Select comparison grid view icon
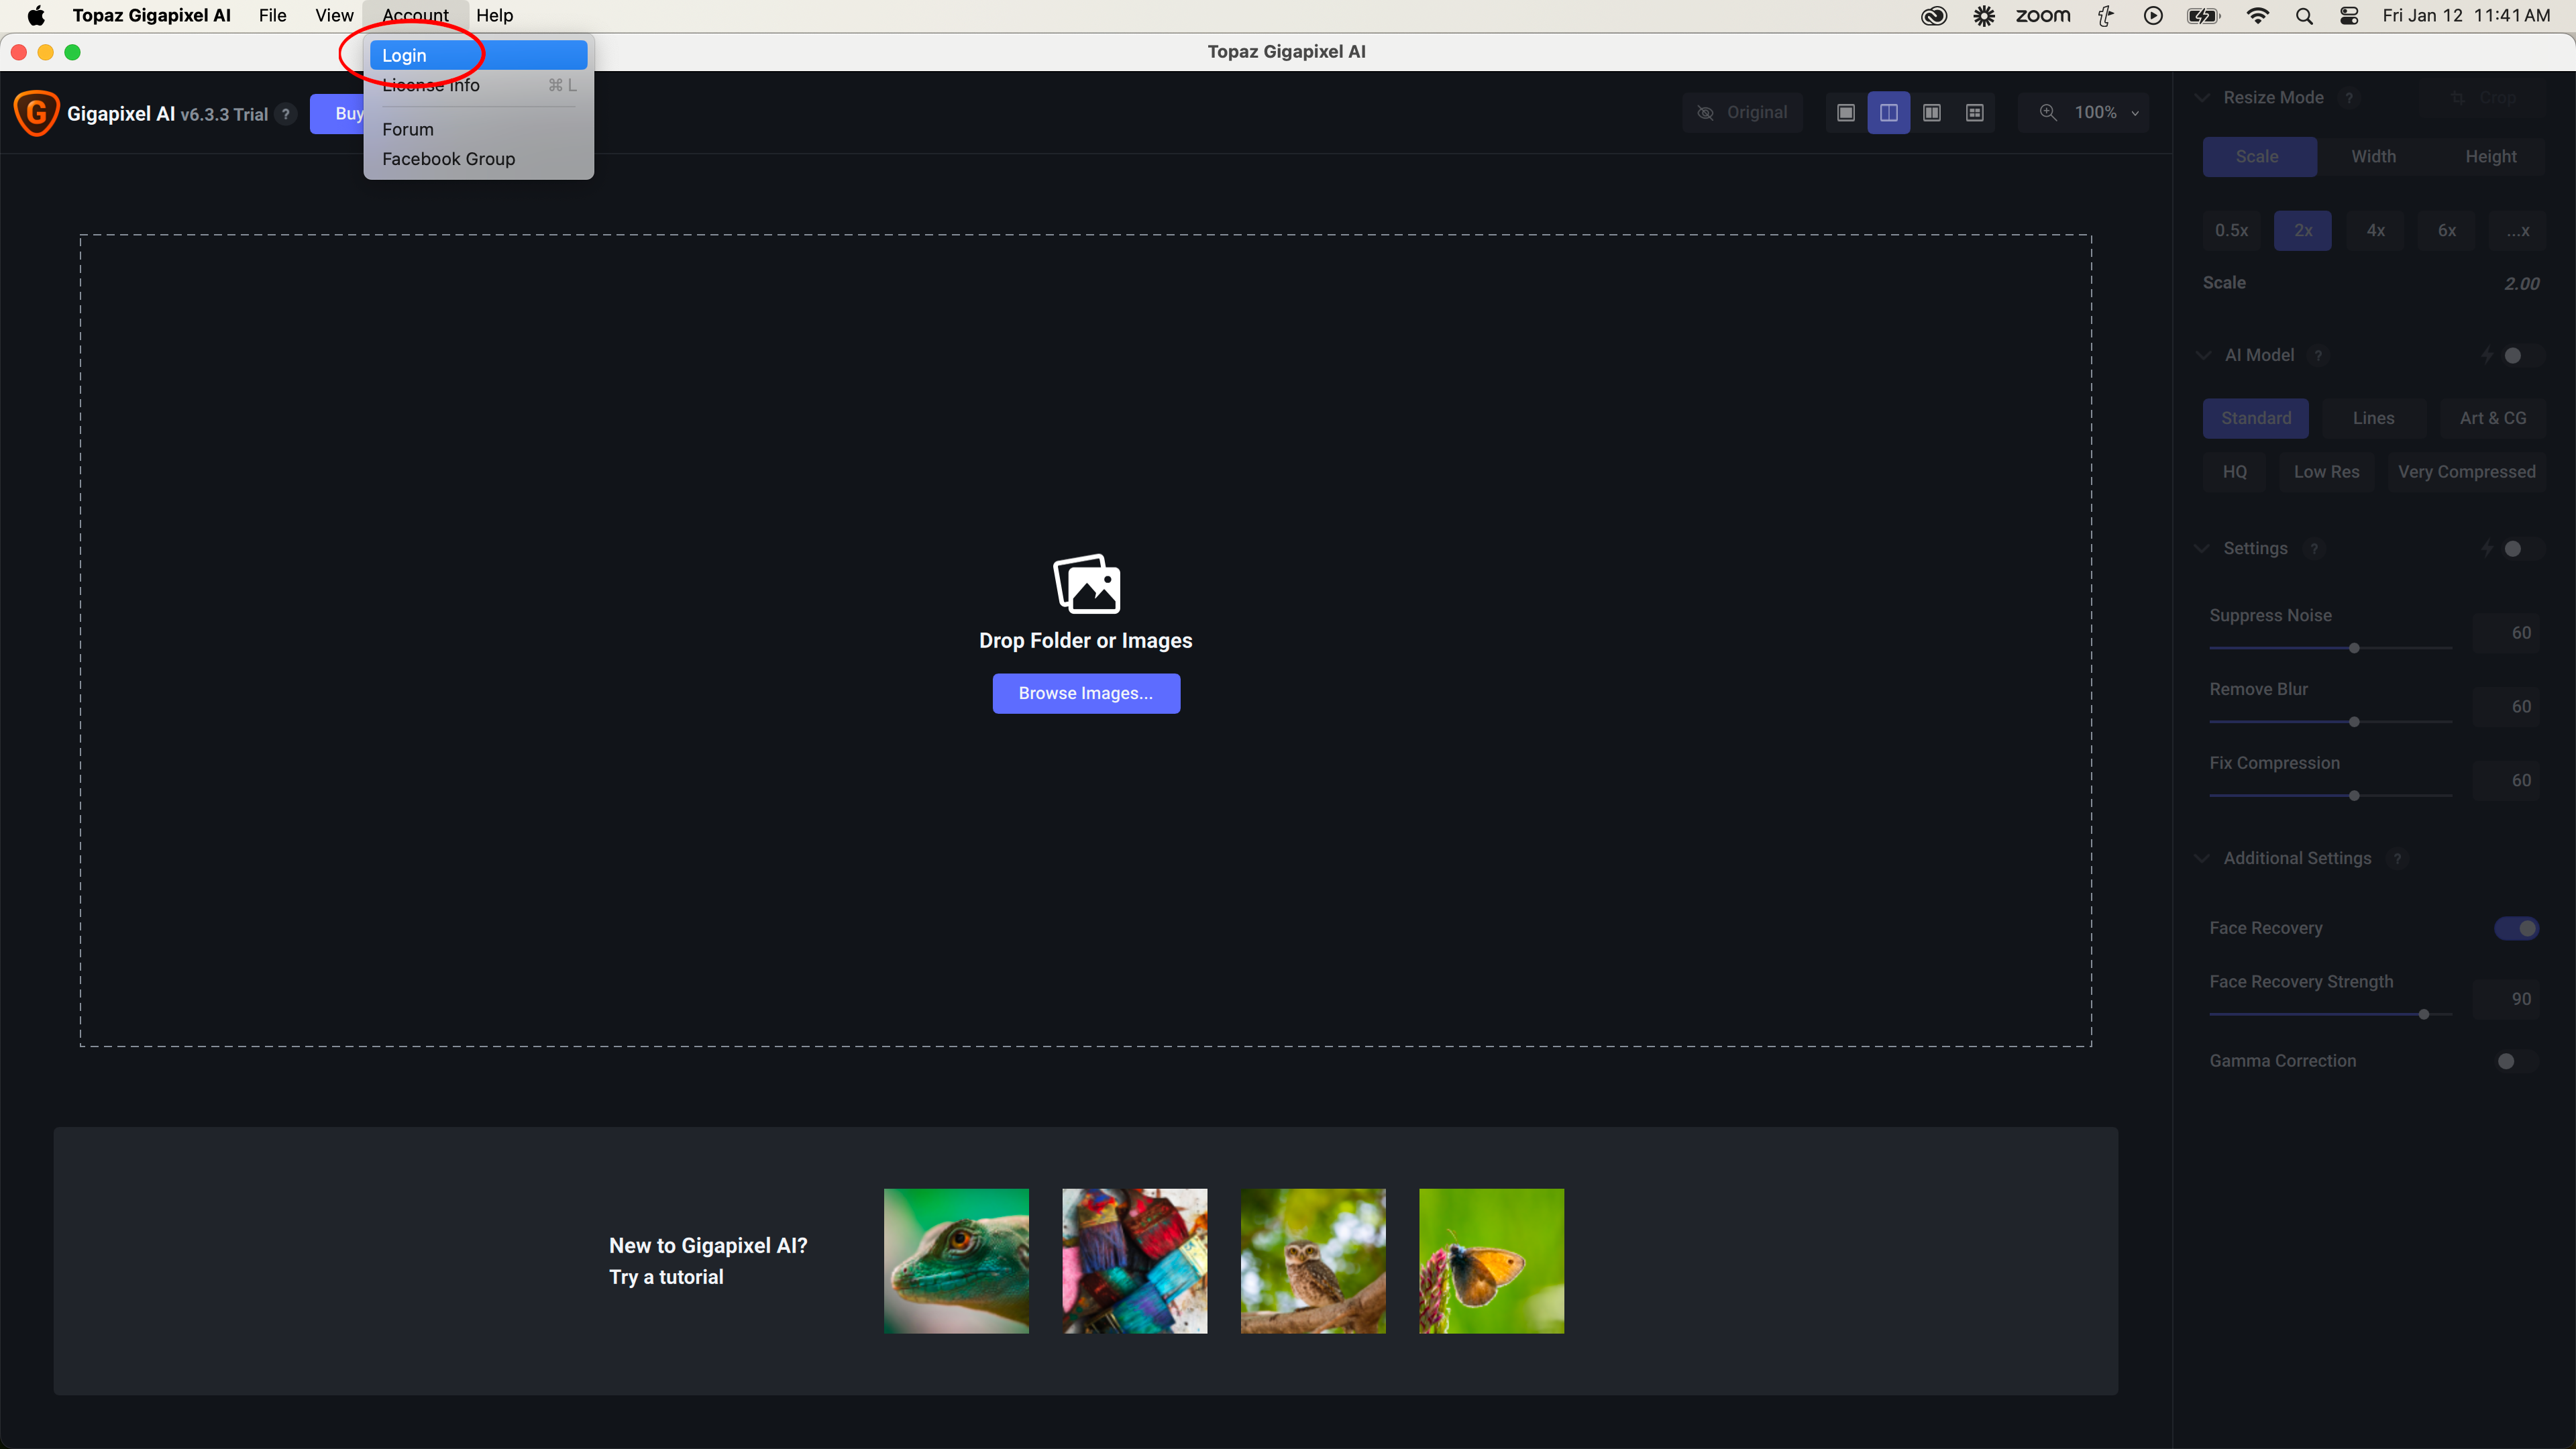This screenshot has height=1449, width=2576. [x=1974, y=113]
